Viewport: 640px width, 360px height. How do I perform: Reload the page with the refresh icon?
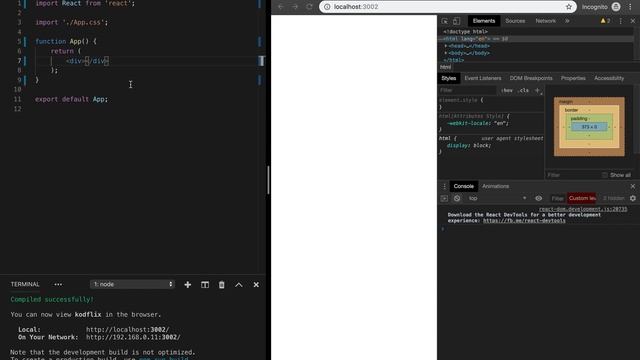309,7
